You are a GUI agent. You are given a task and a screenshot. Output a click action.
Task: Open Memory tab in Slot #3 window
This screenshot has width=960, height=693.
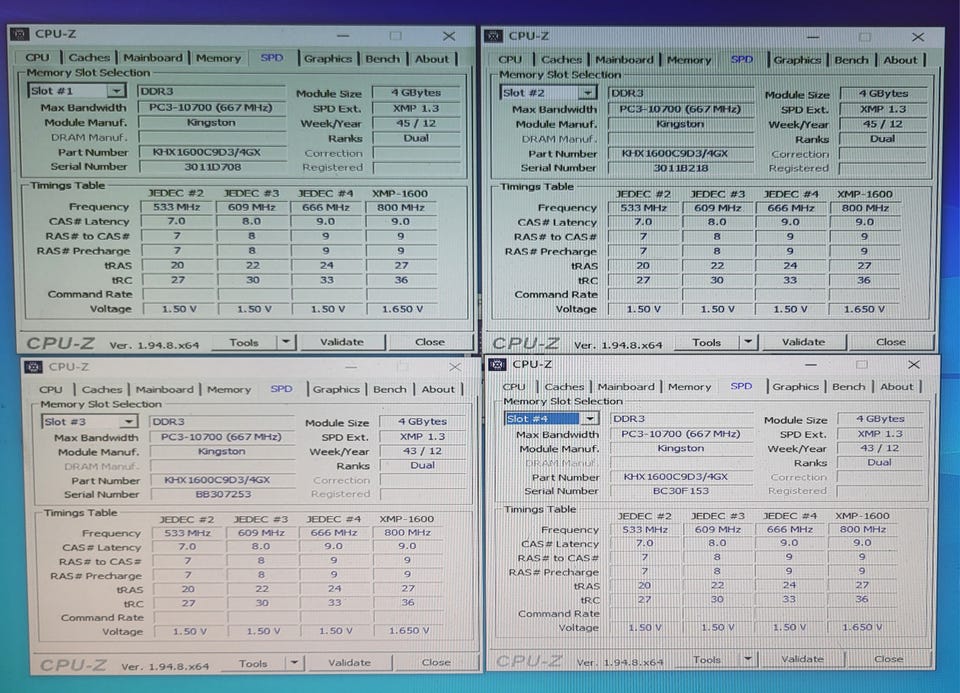(229, 389)
